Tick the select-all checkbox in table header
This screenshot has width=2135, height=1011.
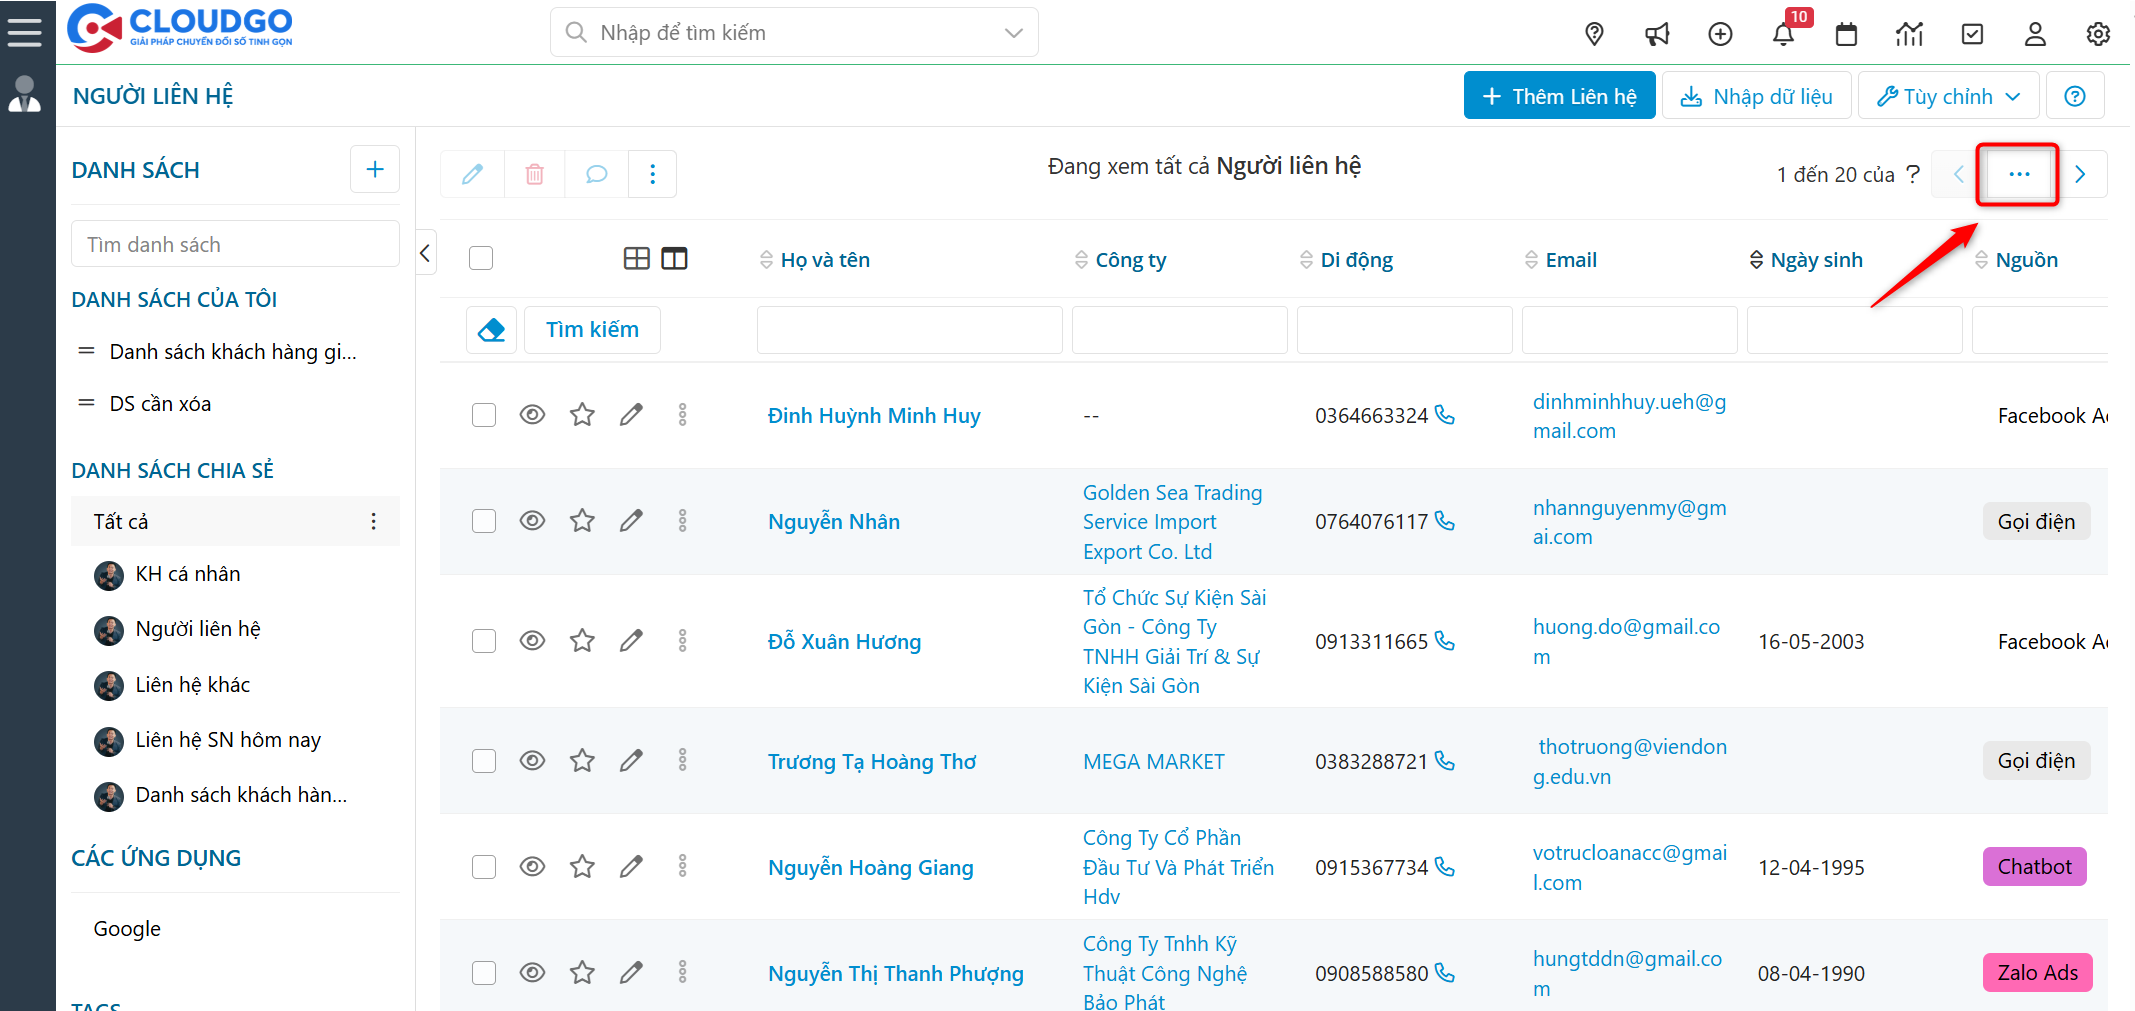tap(481, 258)
